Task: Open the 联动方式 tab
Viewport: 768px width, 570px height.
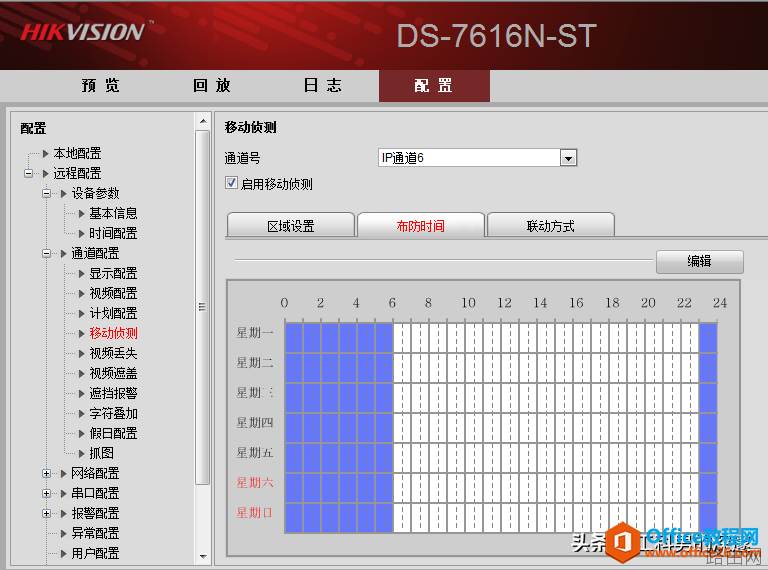Action: coord(551,225)
